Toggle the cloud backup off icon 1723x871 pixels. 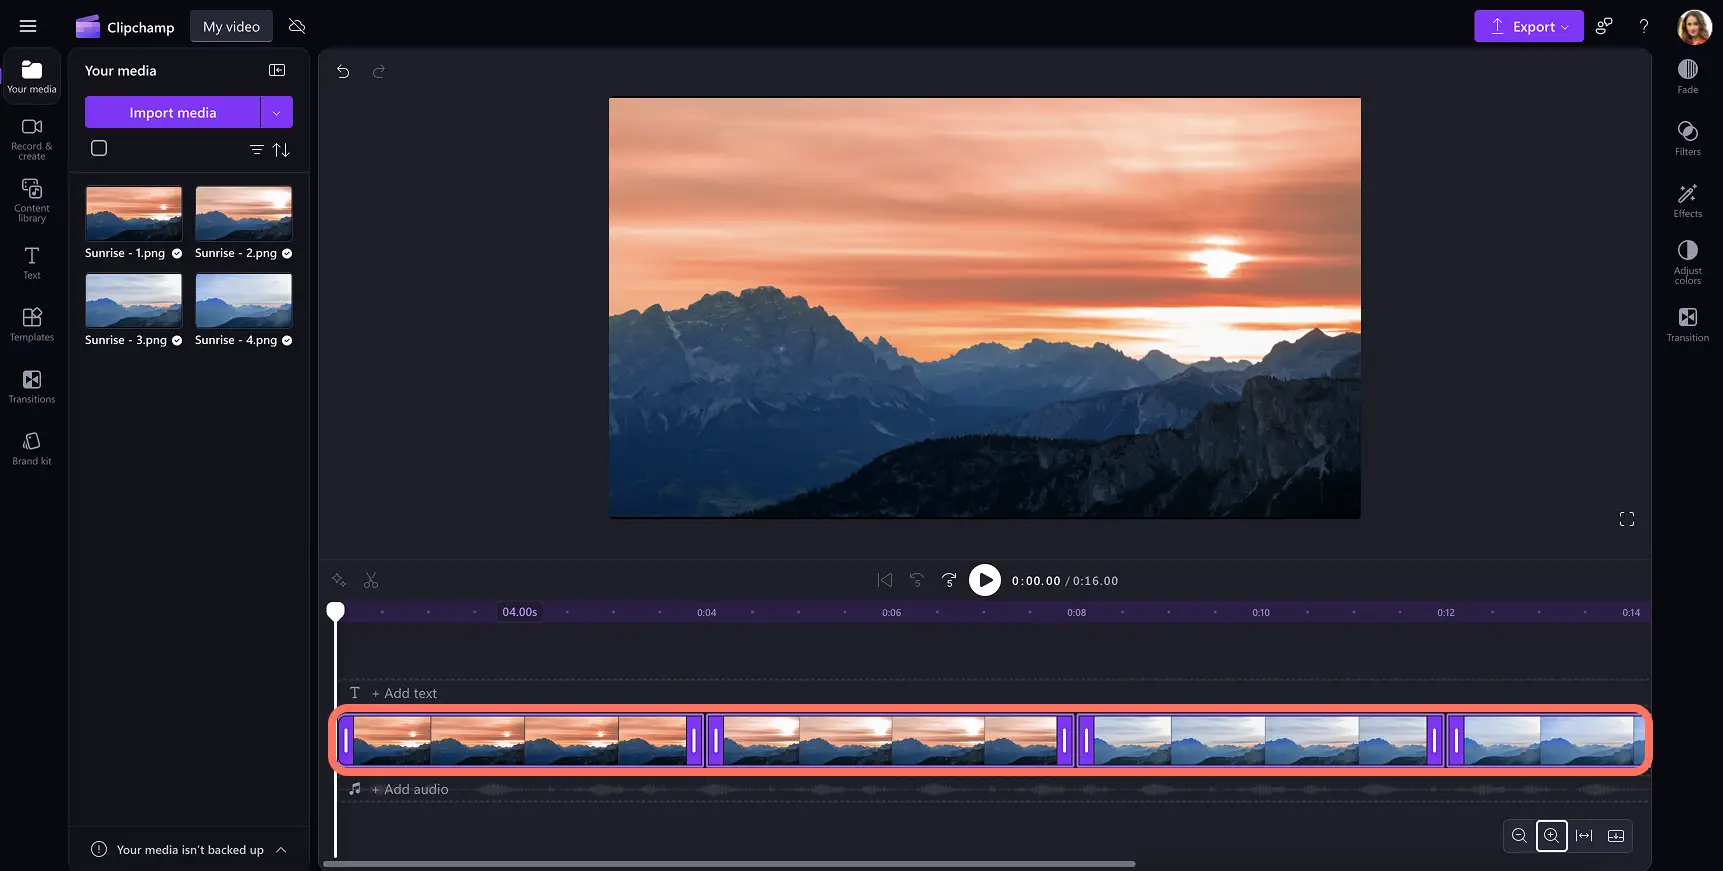(x=297, y=26)
